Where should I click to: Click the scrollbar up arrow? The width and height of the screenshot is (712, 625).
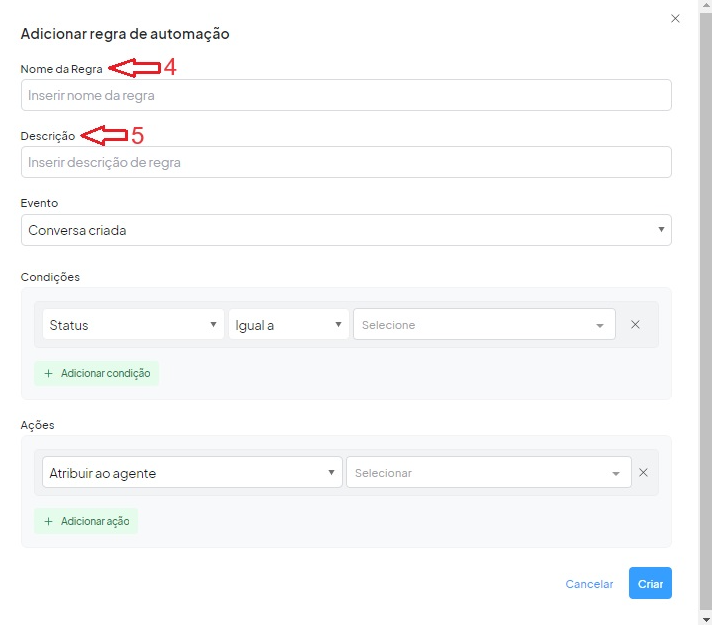(705, 6)
